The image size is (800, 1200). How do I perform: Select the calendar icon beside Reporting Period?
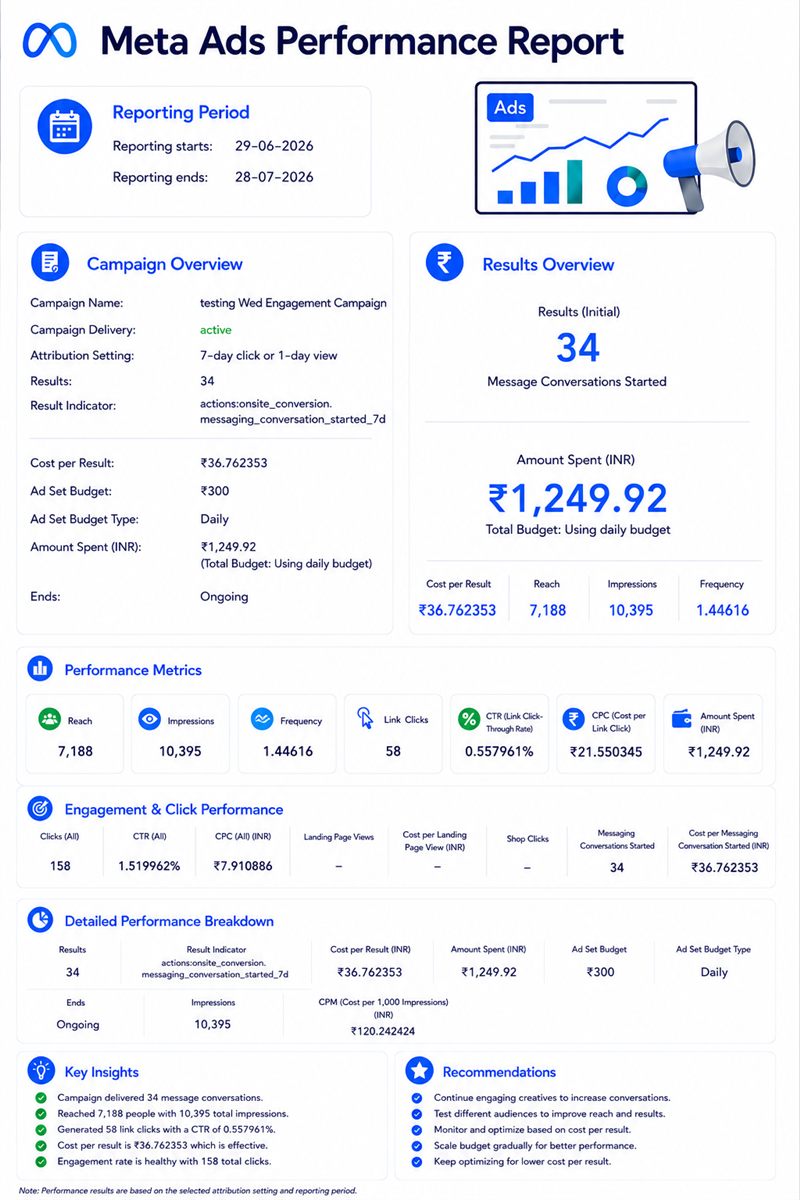(x=64, y=126)
